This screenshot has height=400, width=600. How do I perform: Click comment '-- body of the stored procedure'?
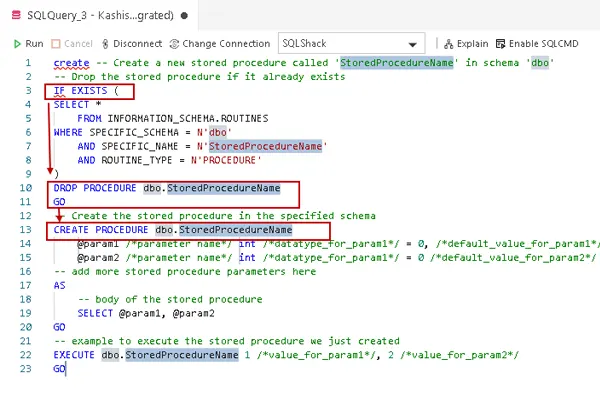coord(170,299)
